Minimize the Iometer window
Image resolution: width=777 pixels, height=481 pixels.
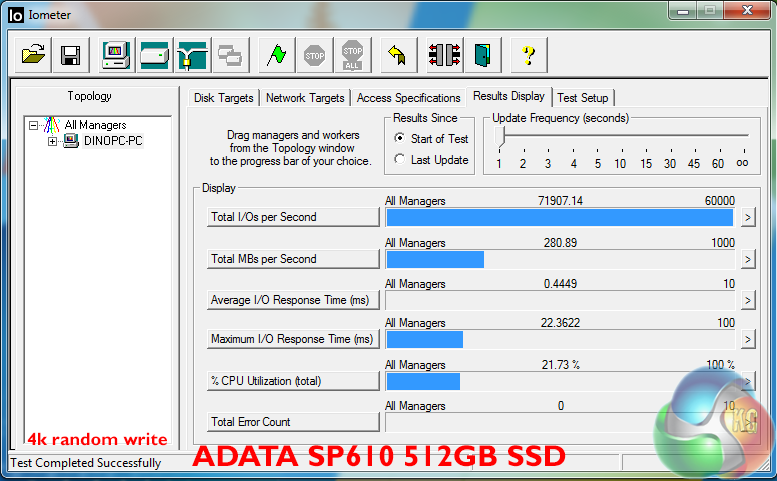(x=683, y=10)
